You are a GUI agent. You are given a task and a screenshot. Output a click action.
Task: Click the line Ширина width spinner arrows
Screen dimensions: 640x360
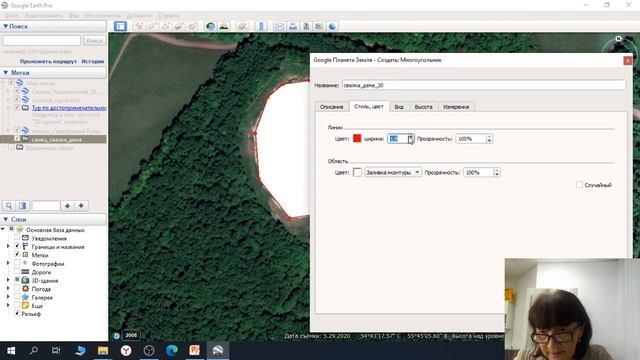tap(411, 139)
